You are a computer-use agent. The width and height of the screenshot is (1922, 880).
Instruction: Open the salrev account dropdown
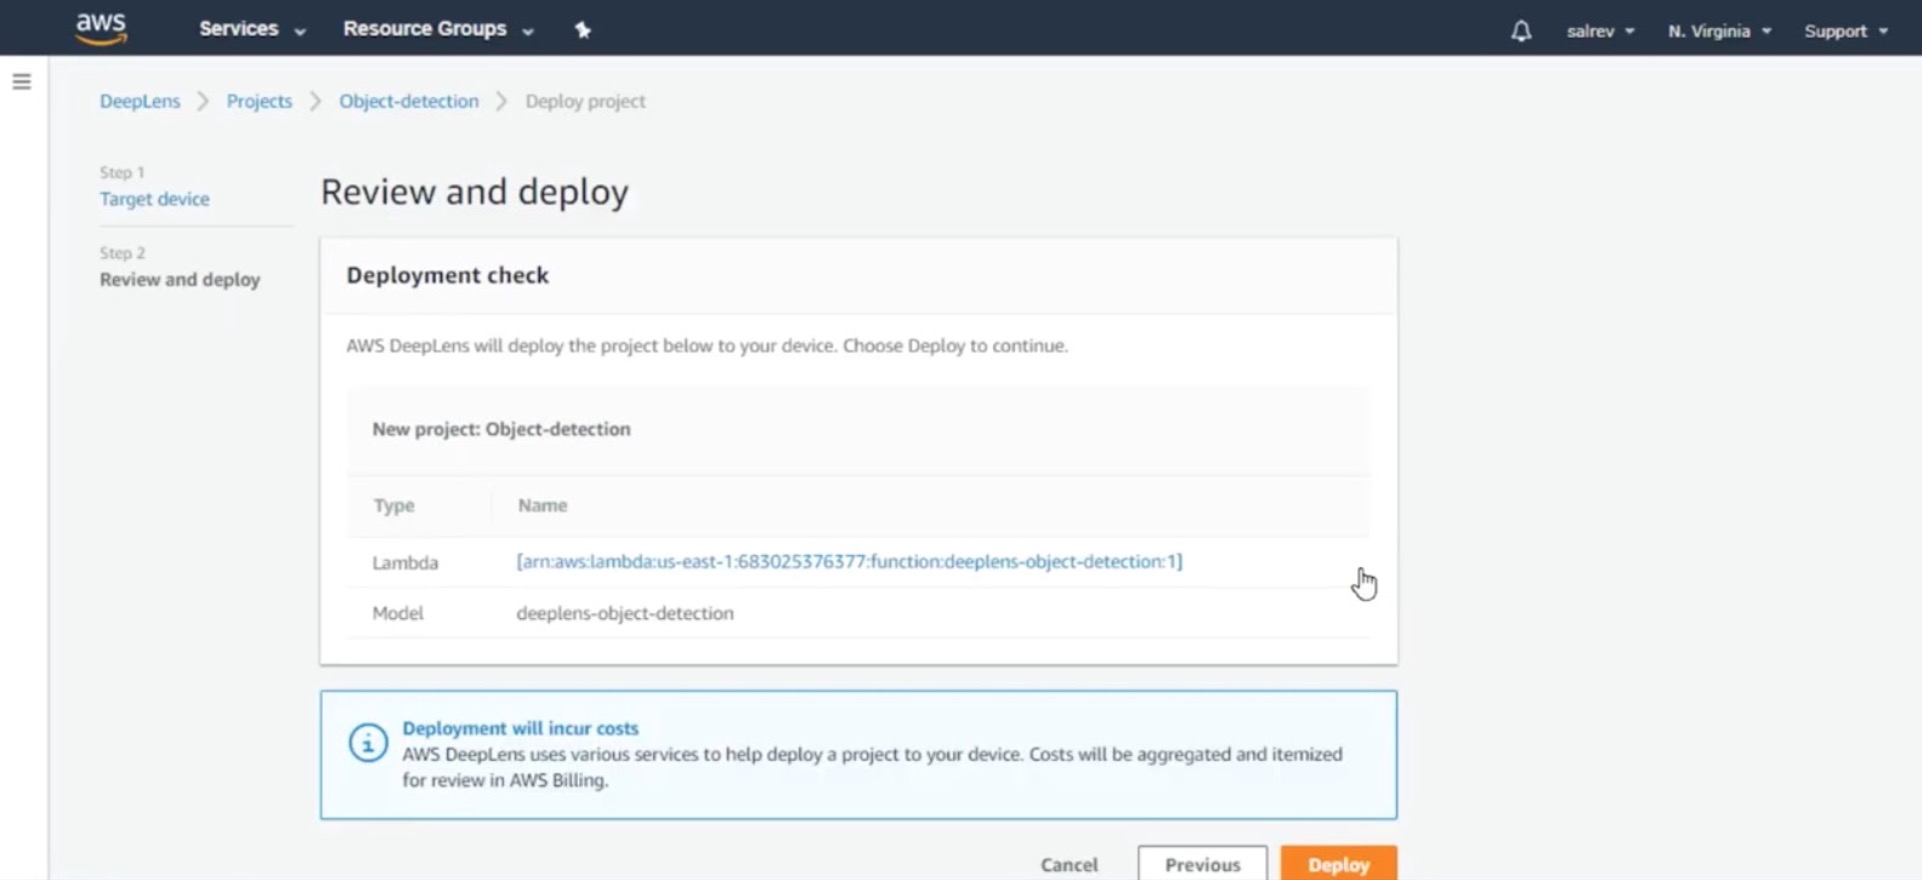1600,31
